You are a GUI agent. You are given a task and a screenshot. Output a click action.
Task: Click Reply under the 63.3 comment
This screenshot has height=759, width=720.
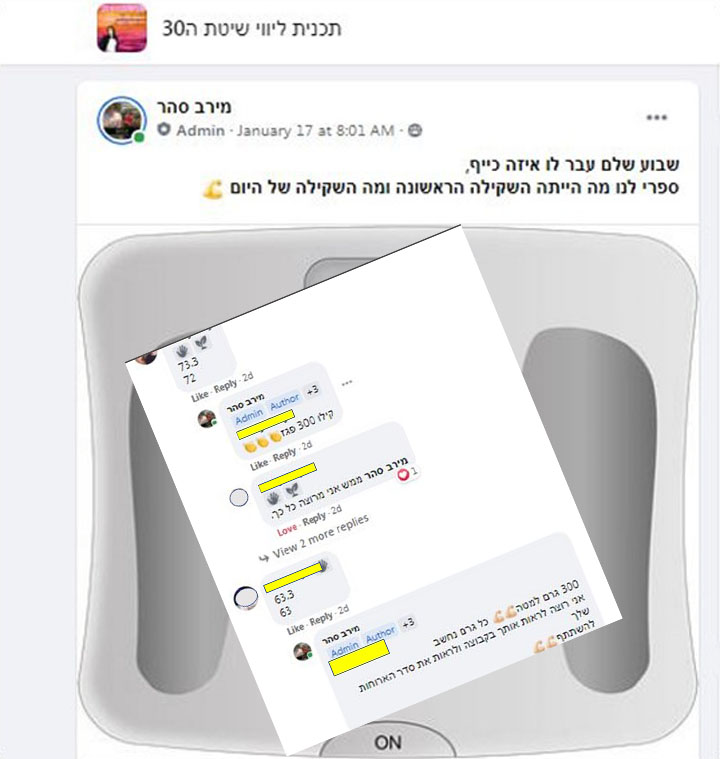[321, 619]
